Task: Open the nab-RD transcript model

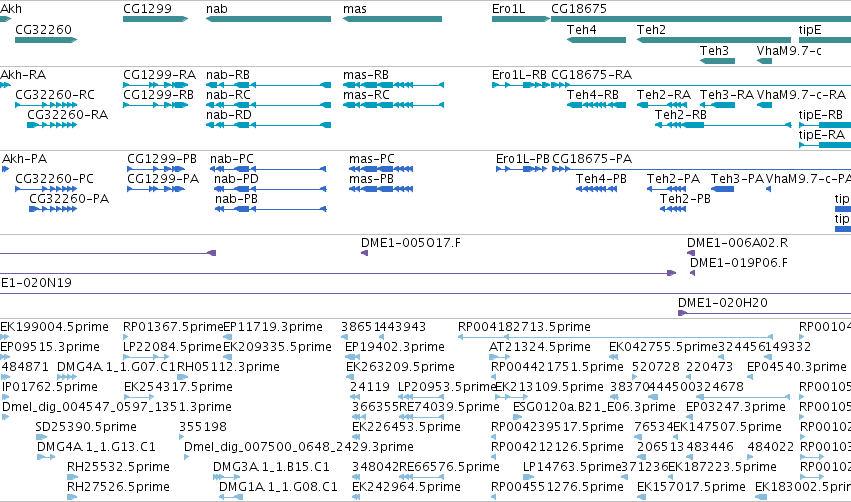Action: click(x=268, y=125)
